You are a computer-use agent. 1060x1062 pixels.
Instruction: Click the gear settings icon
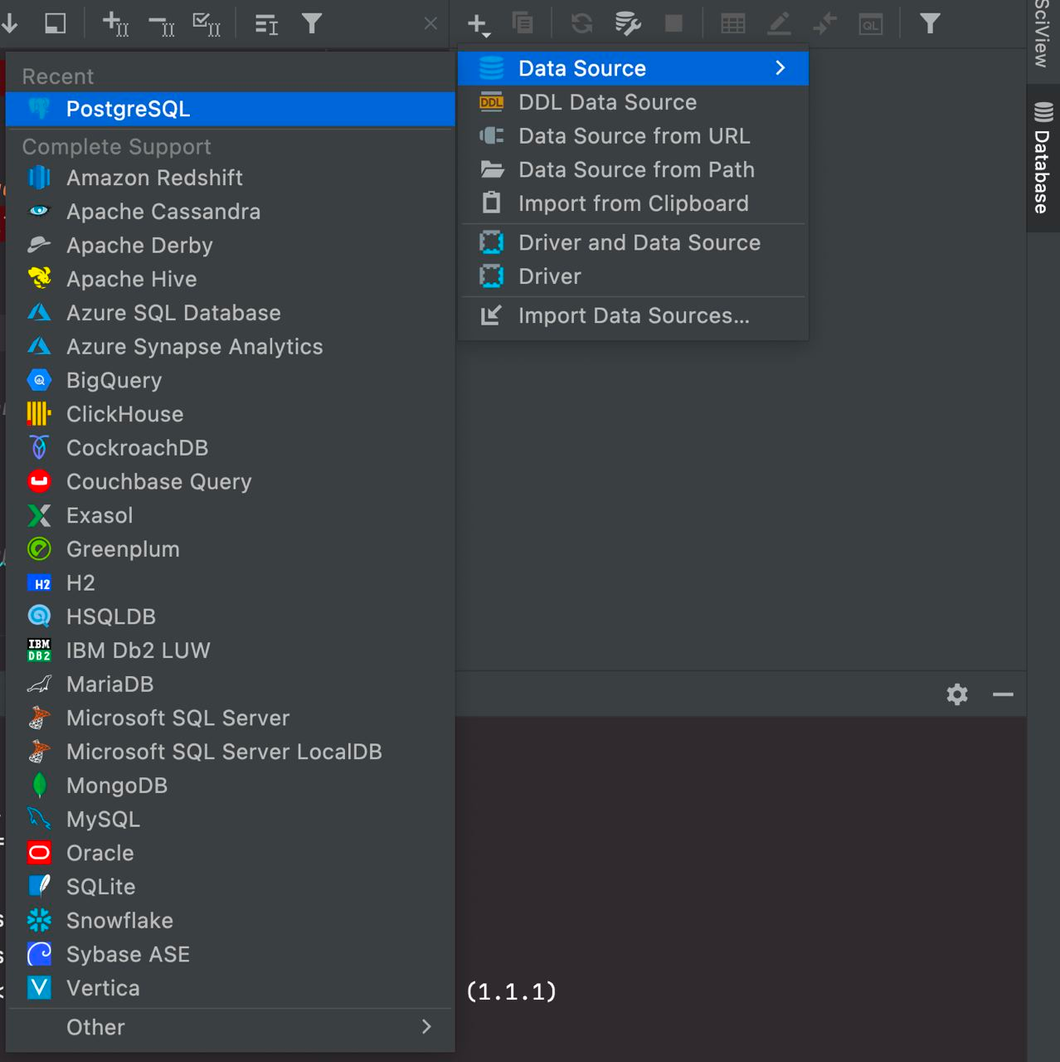pos(957,694)
